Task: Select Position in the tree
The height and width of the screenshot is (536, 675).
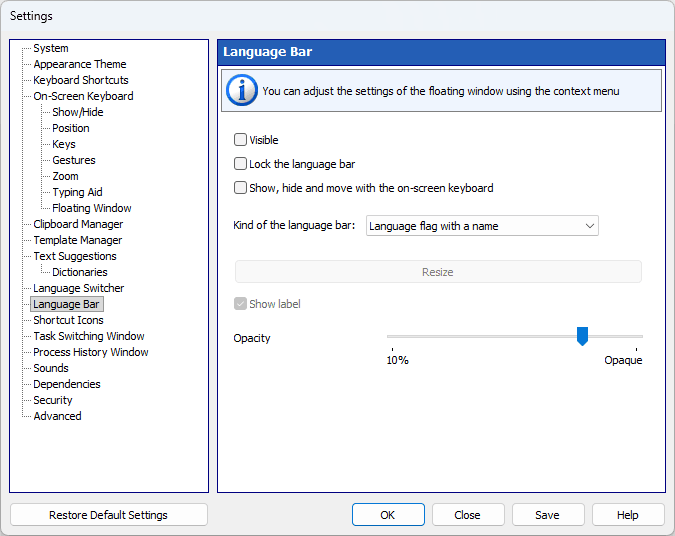Action: (71, 128)
